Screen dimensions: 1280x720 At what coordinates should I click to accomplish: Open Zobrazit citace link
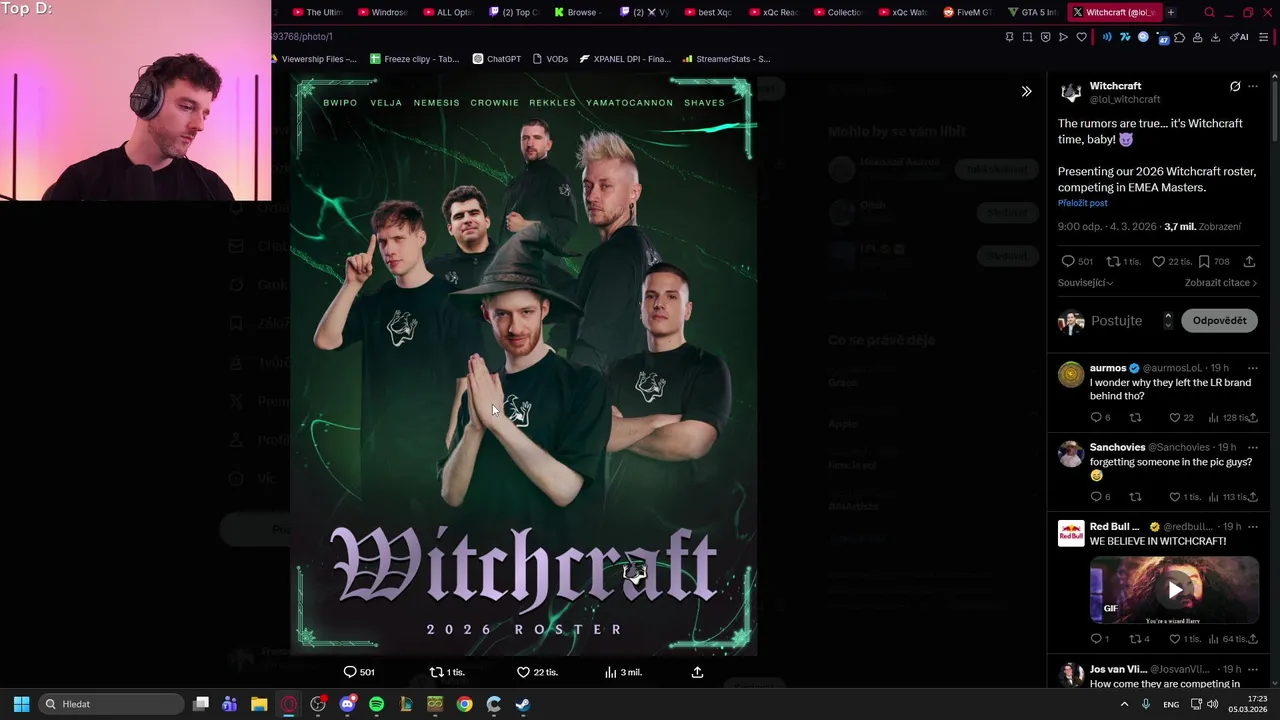pos(1221,283)
